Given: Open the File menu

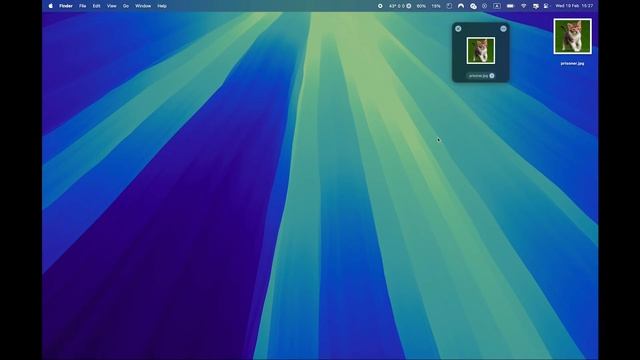Looking at the screenshot, I should (x=82, y=6).
